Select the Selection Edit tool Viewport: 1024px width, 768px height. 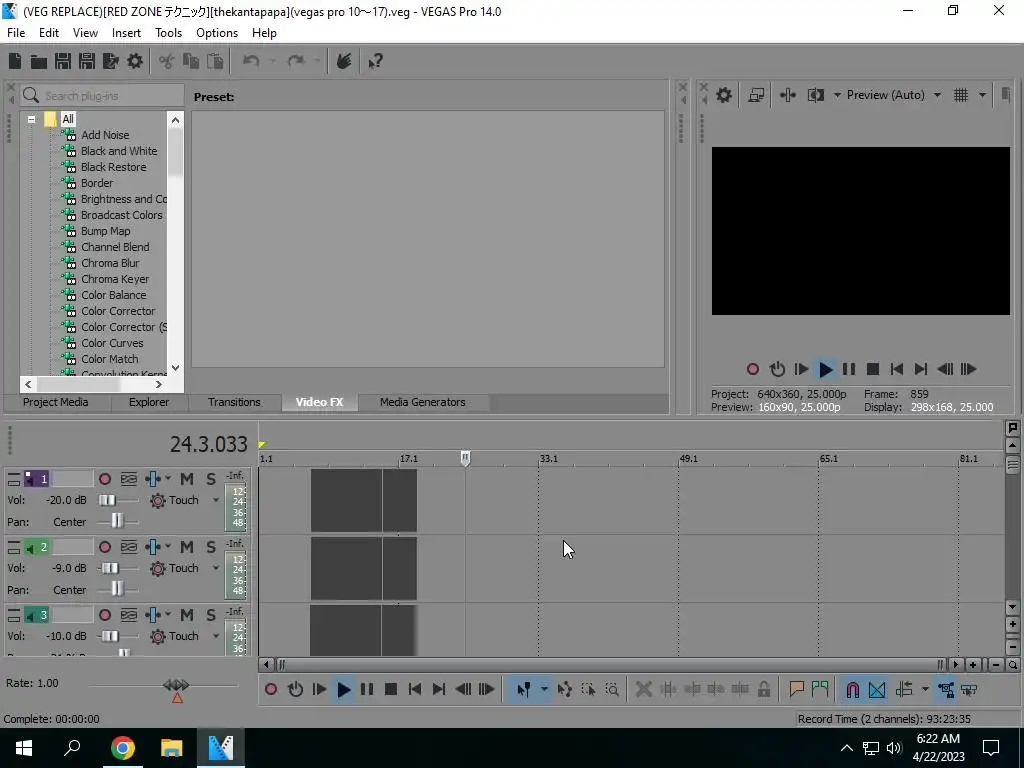click(588, 689)
